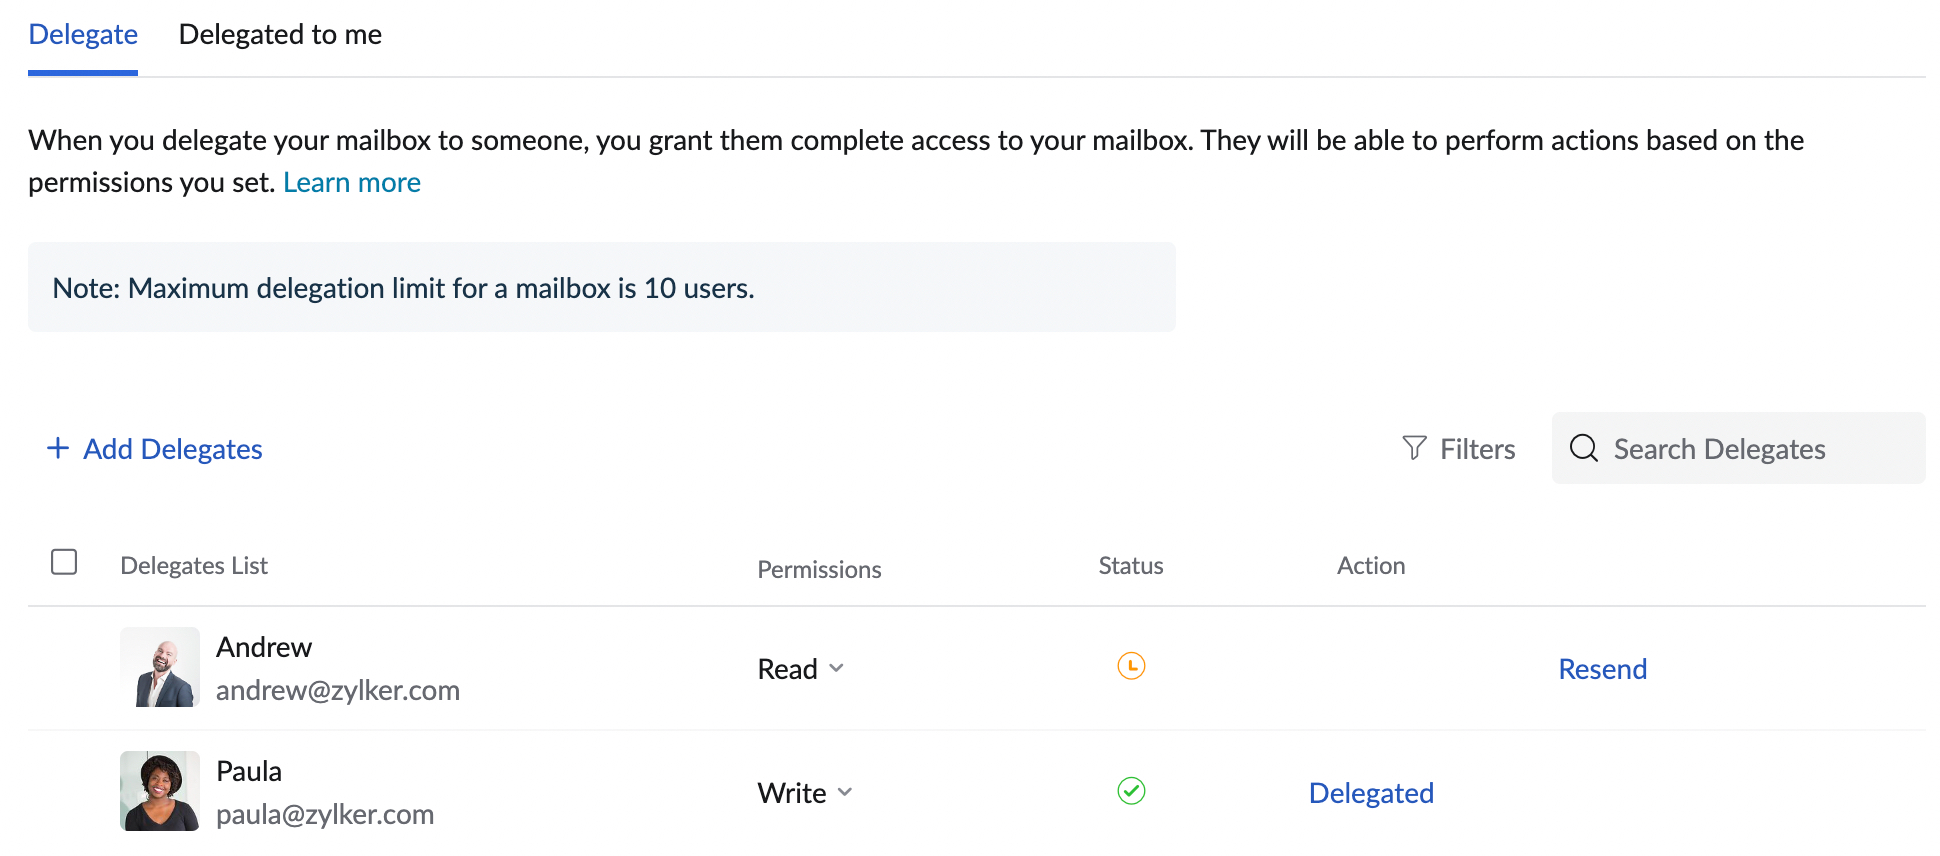The height and width of the screenshot is (856, 1940).
Task: Click the plus icon beside Add Delegates
Action: pyautogui.click(x=58, y=448)
